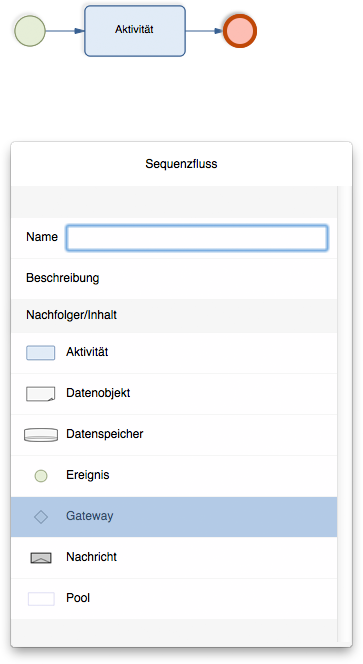Viewport: 363px width, 664px height.
Task: Focus the Name text field
Action: click(197, 238)
